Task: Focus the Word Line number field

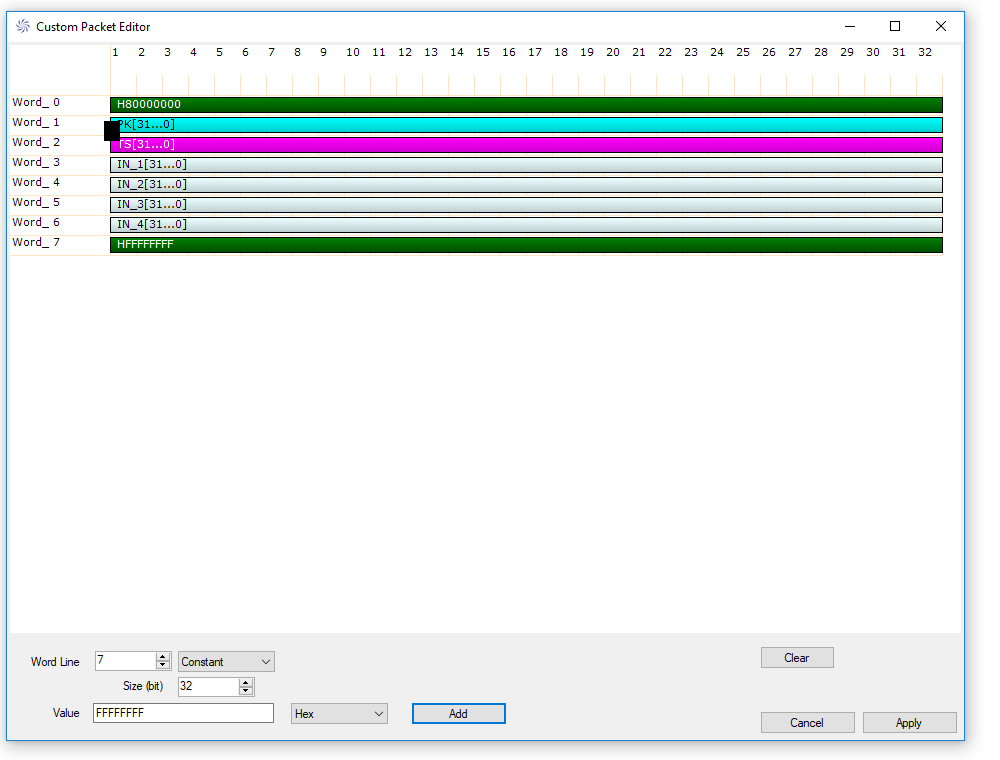Action: (126, 661)
